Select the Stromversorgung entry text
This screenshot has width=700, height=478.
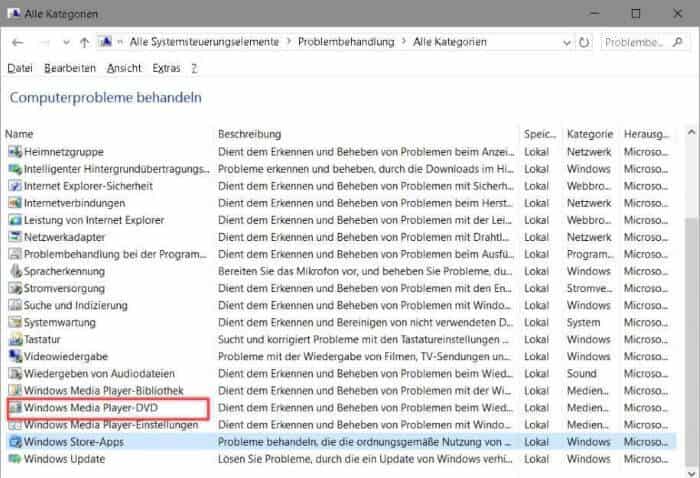click(x=64, y=288)
